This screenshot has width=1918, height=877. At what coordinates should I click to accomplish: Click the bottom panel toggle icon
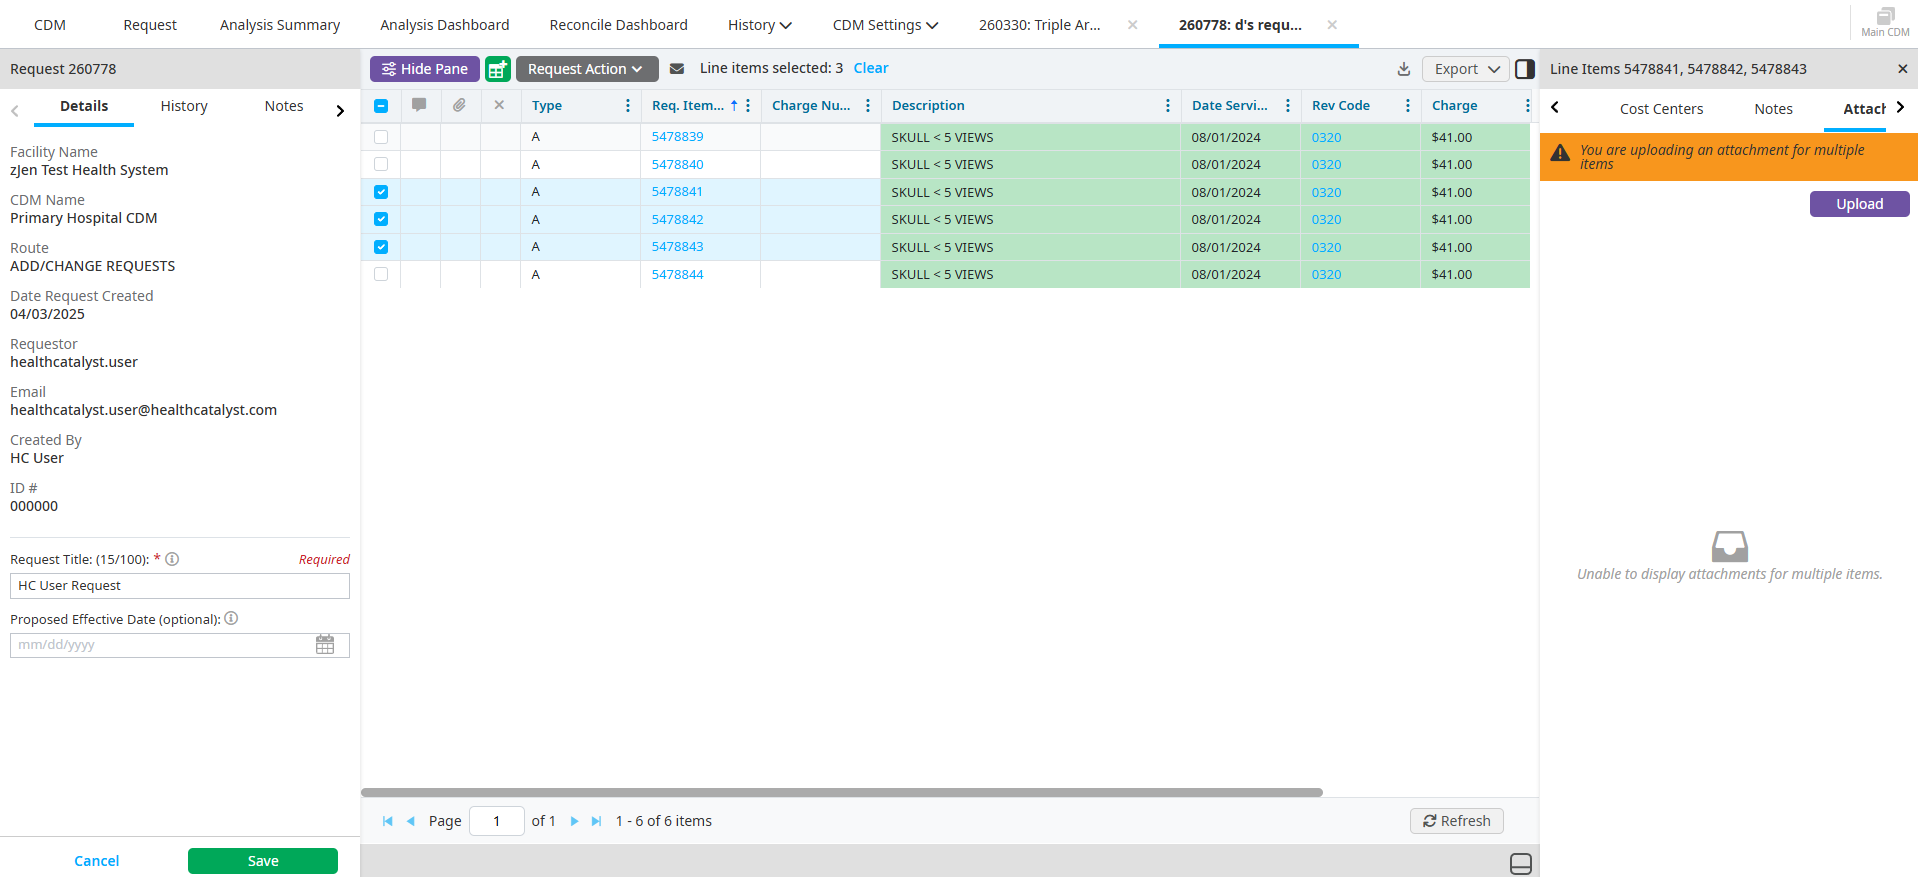click(x=1520, y=864)
